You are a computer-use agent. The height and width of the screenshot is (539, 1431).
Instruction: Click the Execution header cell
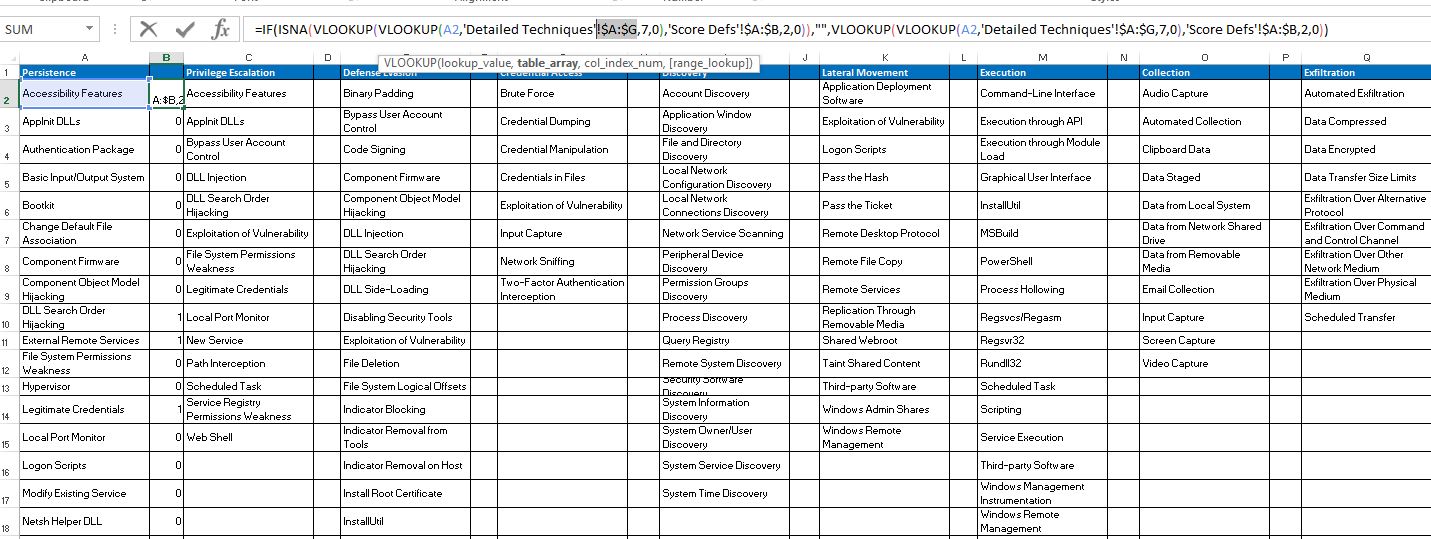[x=1043, y=73]
